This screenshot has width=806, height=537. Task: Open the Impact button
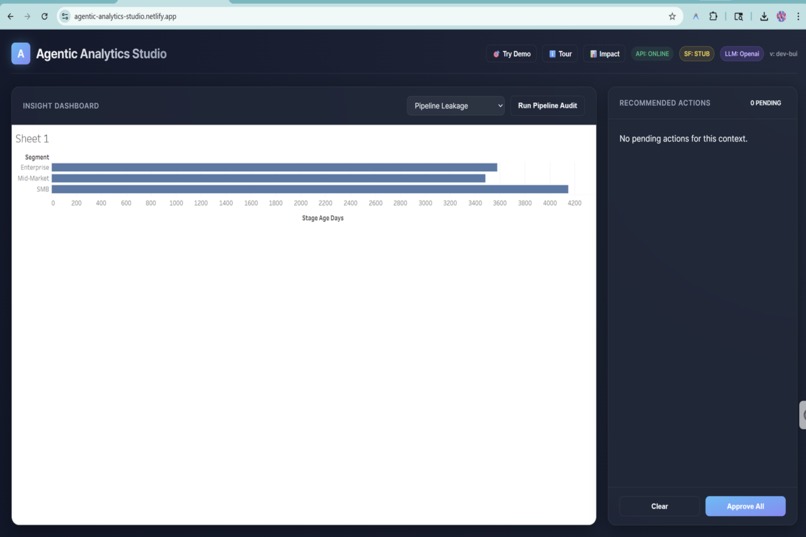coord(604,54)
